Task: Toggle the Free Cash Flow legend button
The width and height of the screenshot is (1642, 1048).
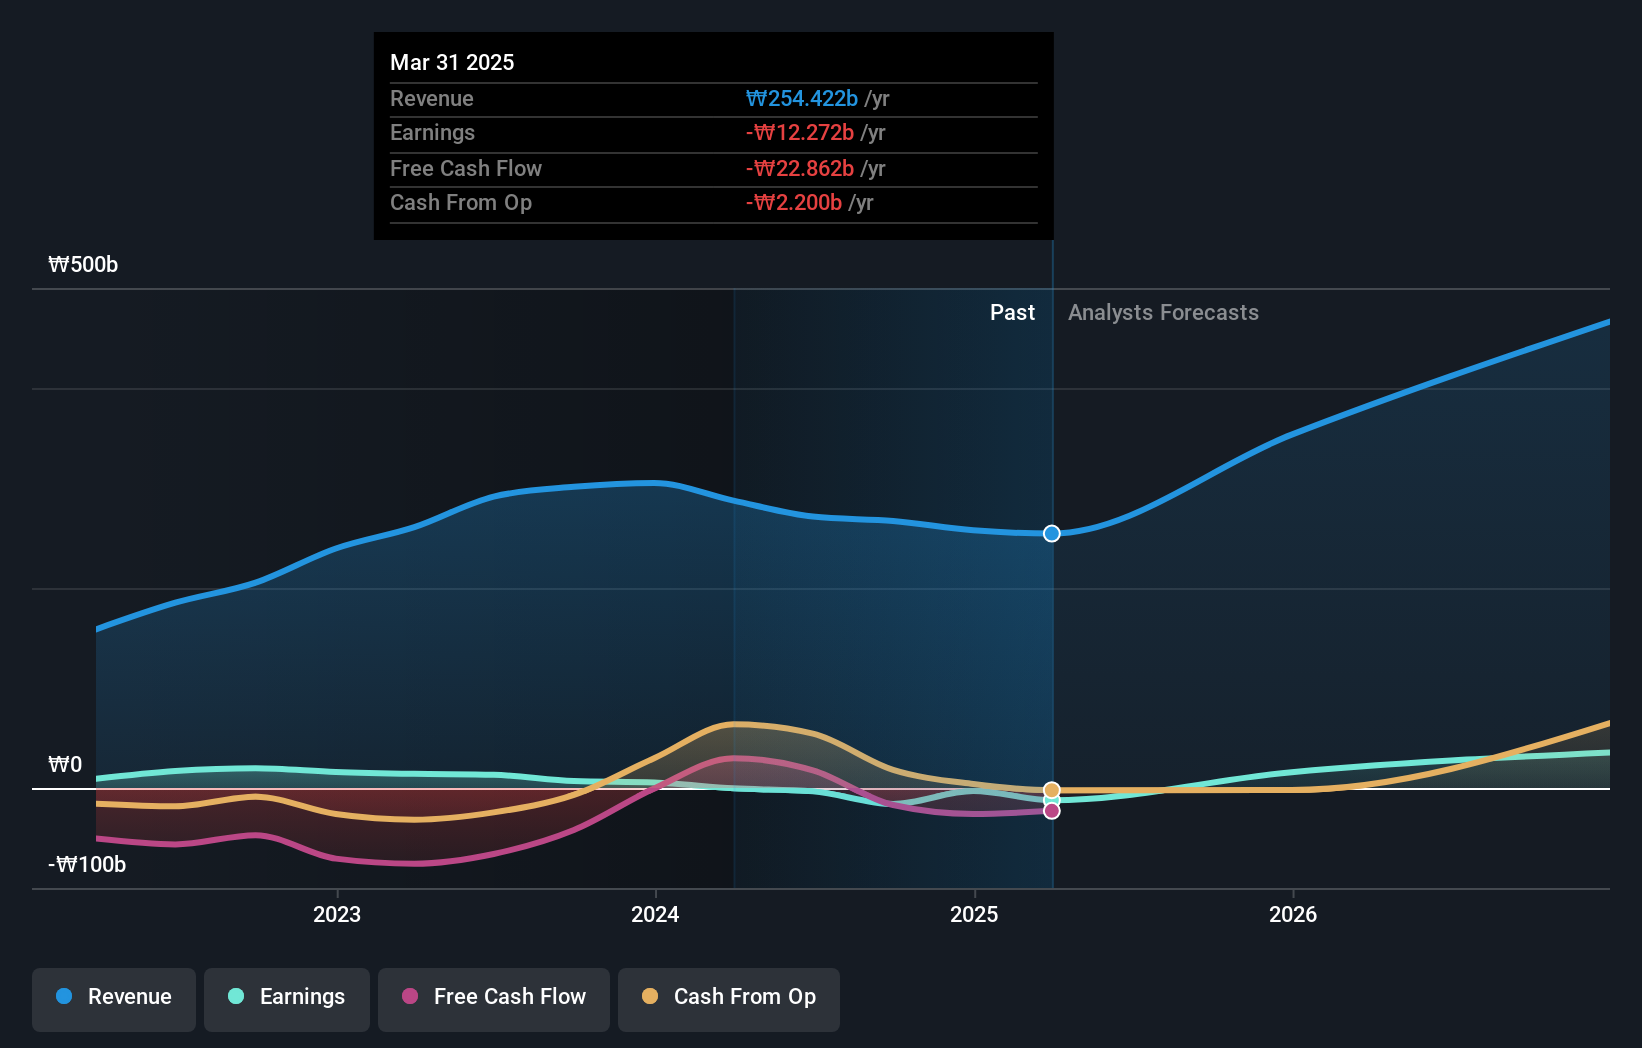Action: (494, 999)
